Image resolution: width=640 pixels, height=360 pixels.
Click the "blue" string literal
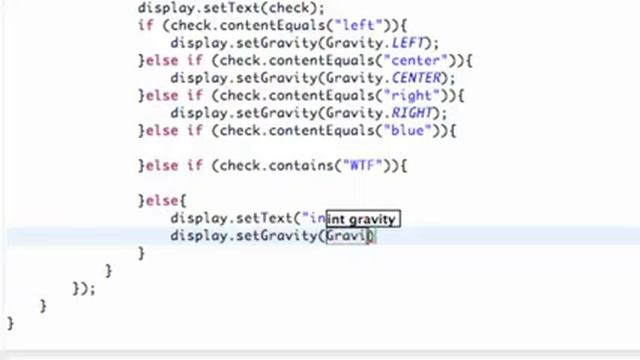click(407, 131)
